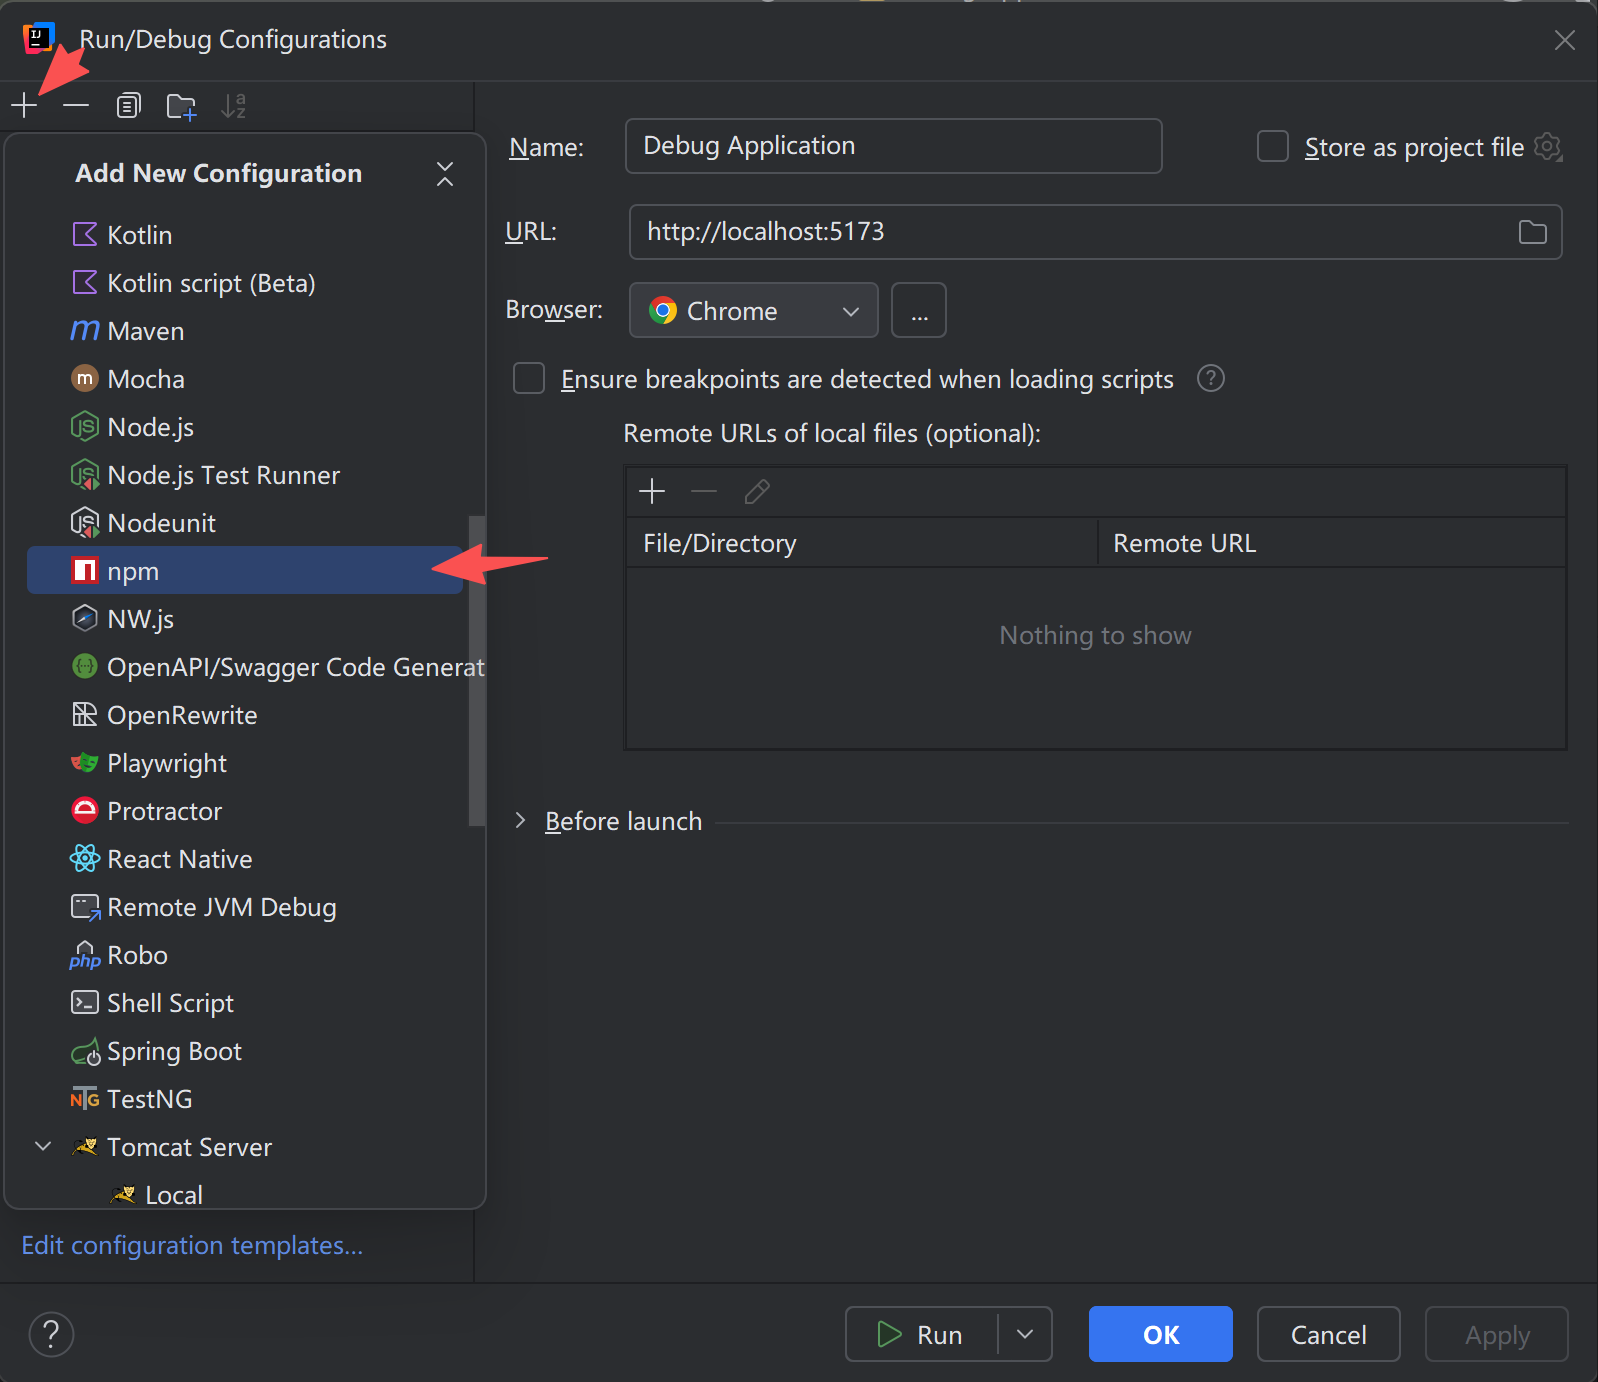This screenshot has width=1598, height=1382.
Task: Click the Apply button
Action: pyautogui.click(x=1497, y=1334)
